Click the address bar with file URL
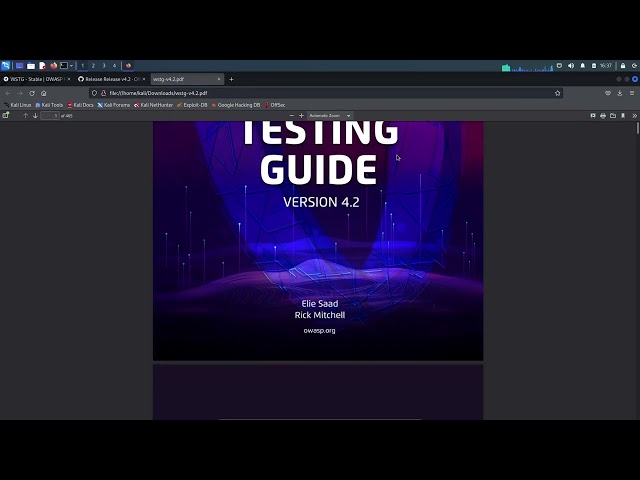This screenshot has height=480, width=640. [x=326, y=93]
